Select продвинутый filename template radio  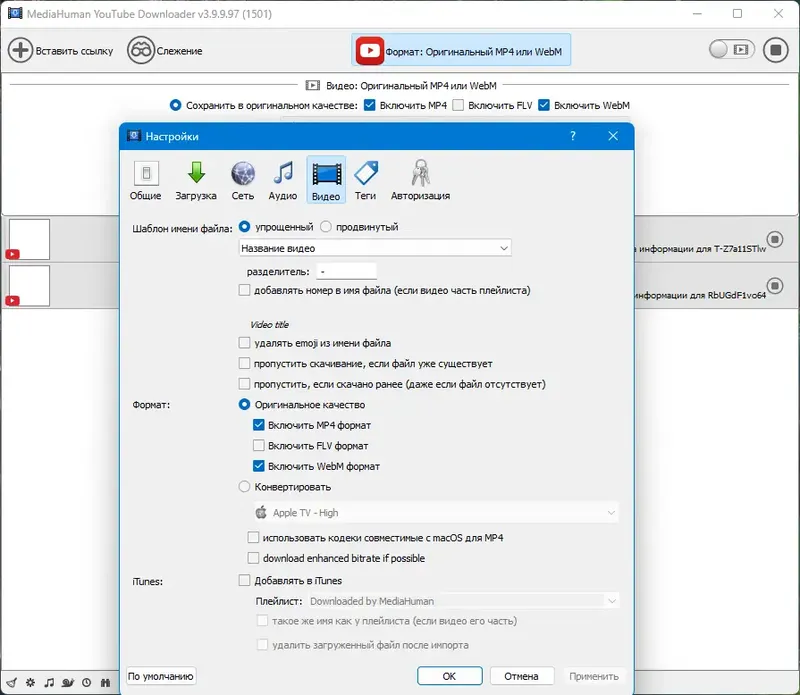326,227
